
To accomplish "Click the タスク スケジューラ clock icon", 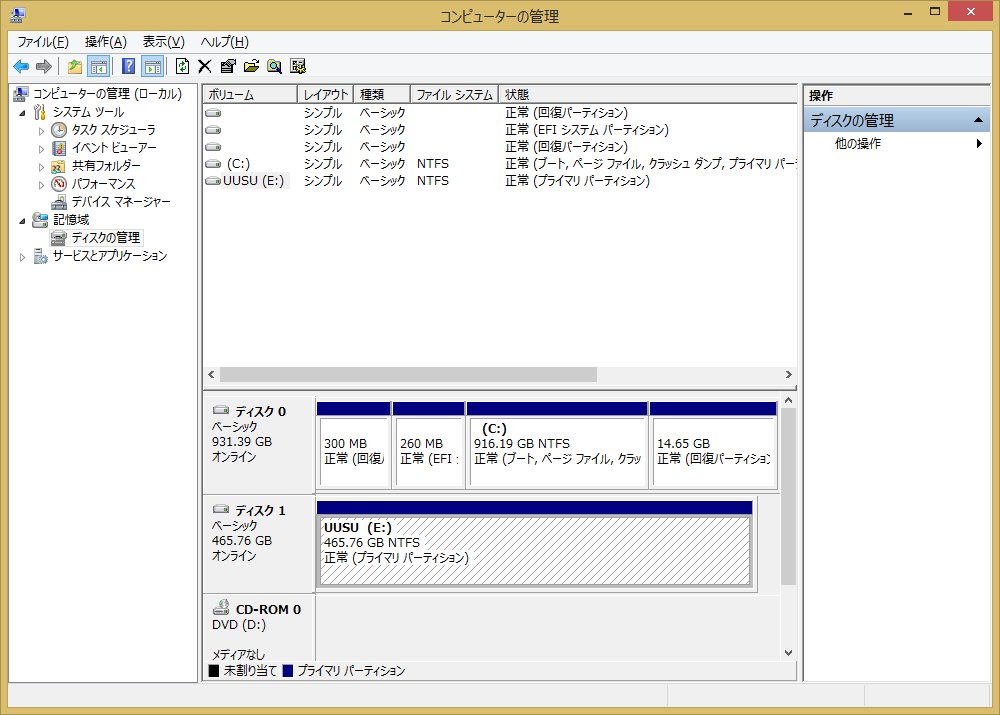I will 59,130.
